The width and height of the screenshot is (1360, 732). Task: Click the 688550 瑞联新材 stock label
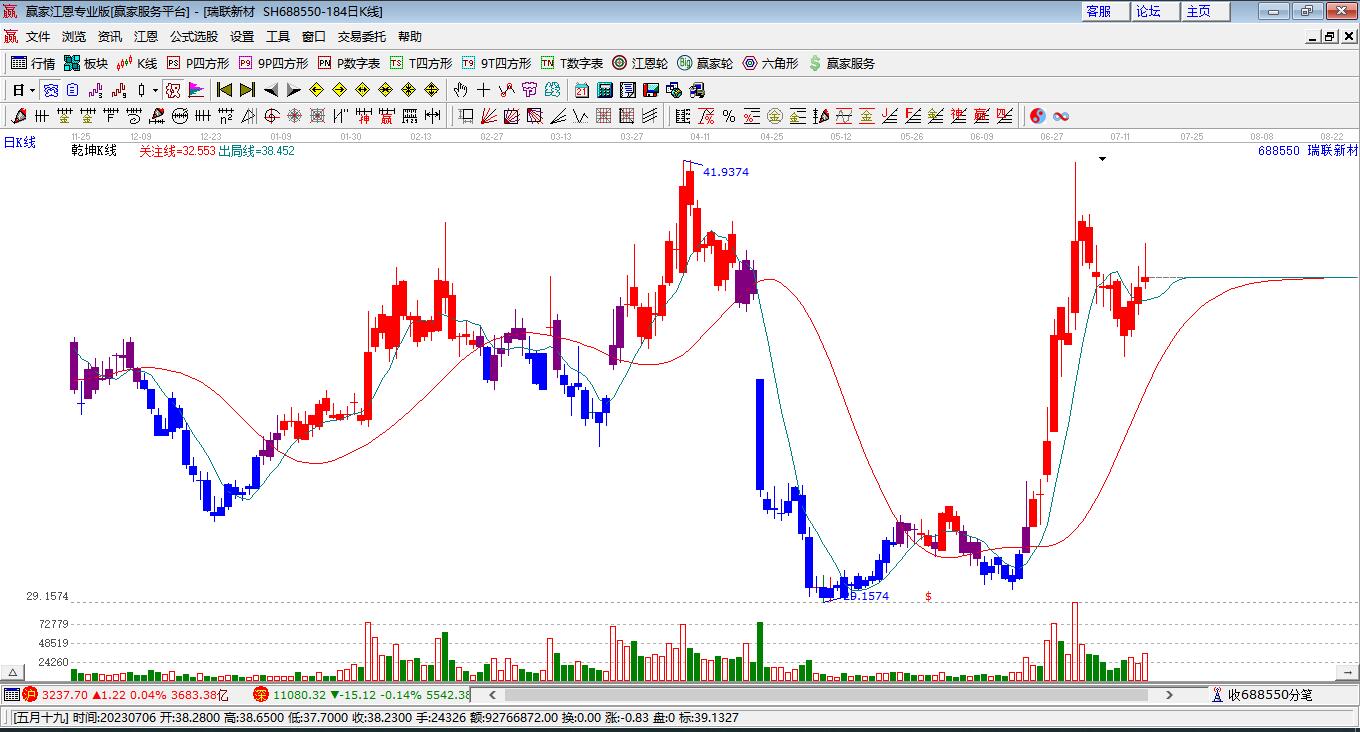pos(1308,151)
